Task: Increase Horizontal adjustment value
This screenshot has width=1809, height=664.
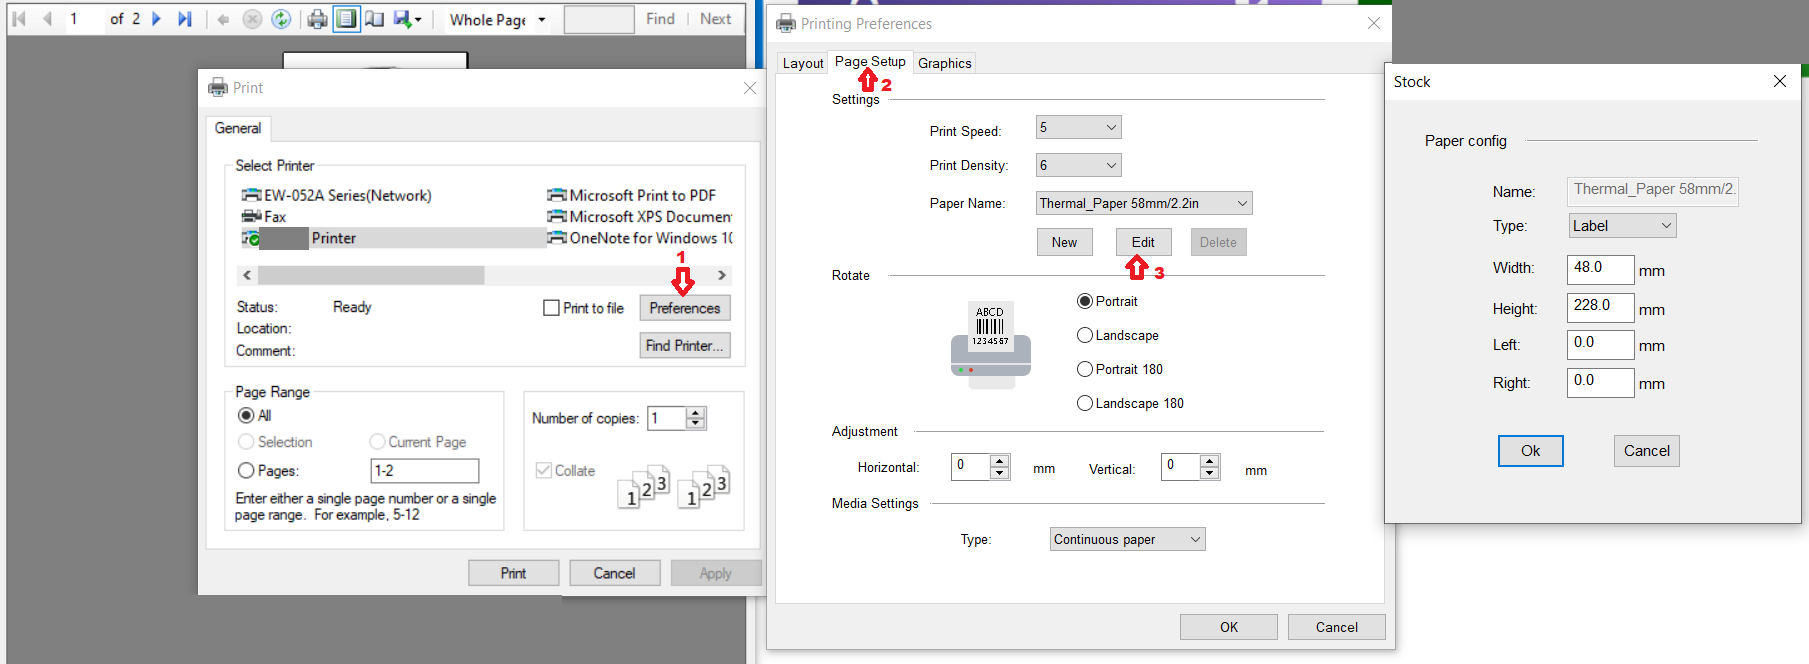Action: pos(999,461)
